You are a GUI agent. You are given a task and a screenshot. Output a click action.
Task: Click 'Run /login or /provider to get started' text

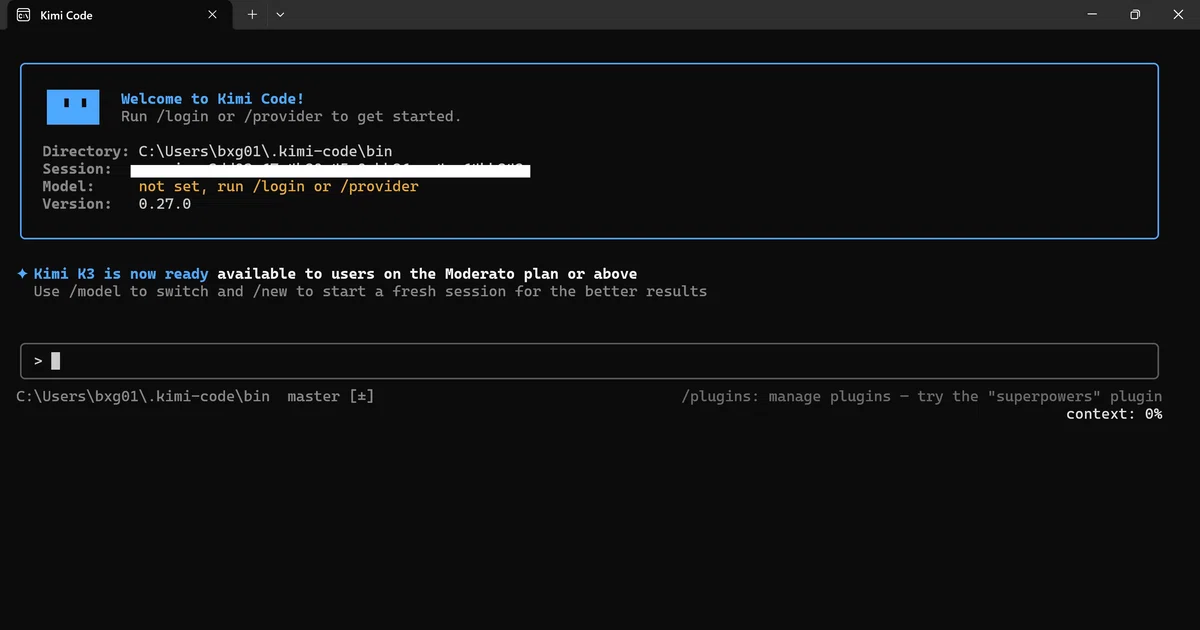(x=291, y=117)
